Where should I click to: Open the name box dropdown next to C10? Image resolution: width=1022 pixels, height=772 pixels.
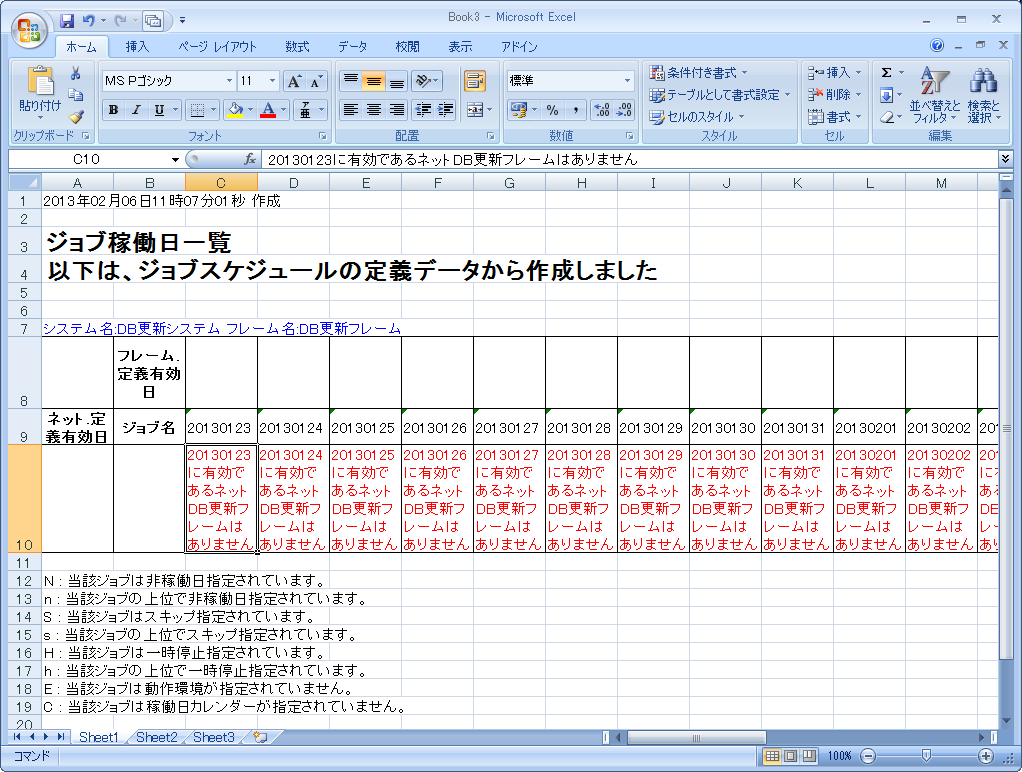point(175,160)
